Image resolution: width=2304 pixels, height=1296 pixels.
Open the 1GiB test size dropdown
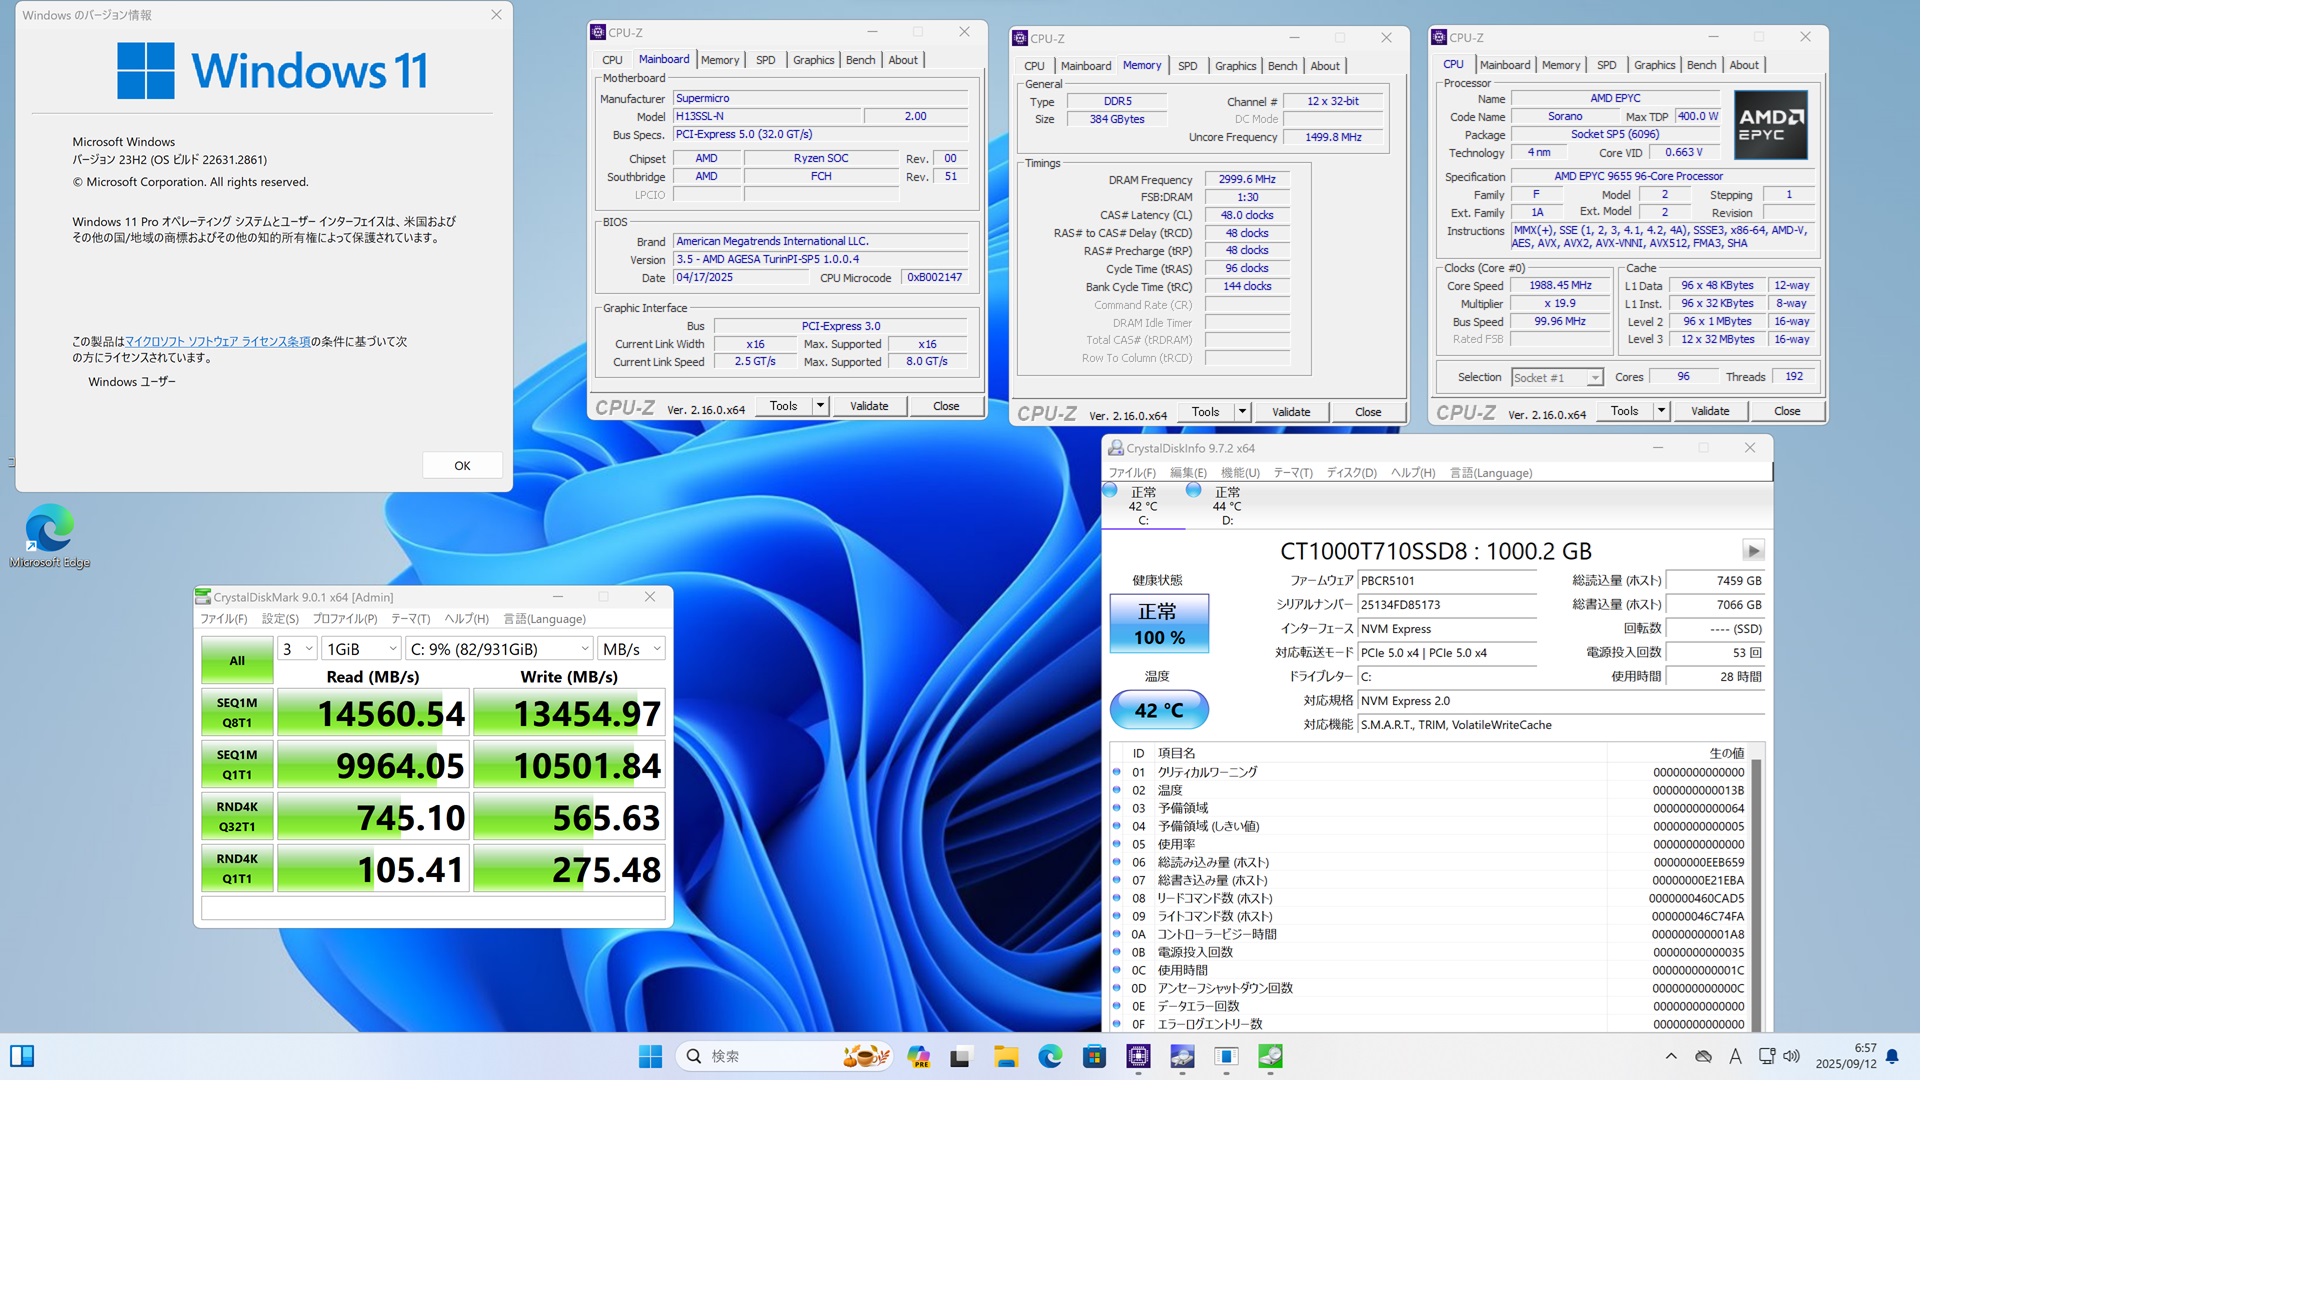(x=361, y=649)
